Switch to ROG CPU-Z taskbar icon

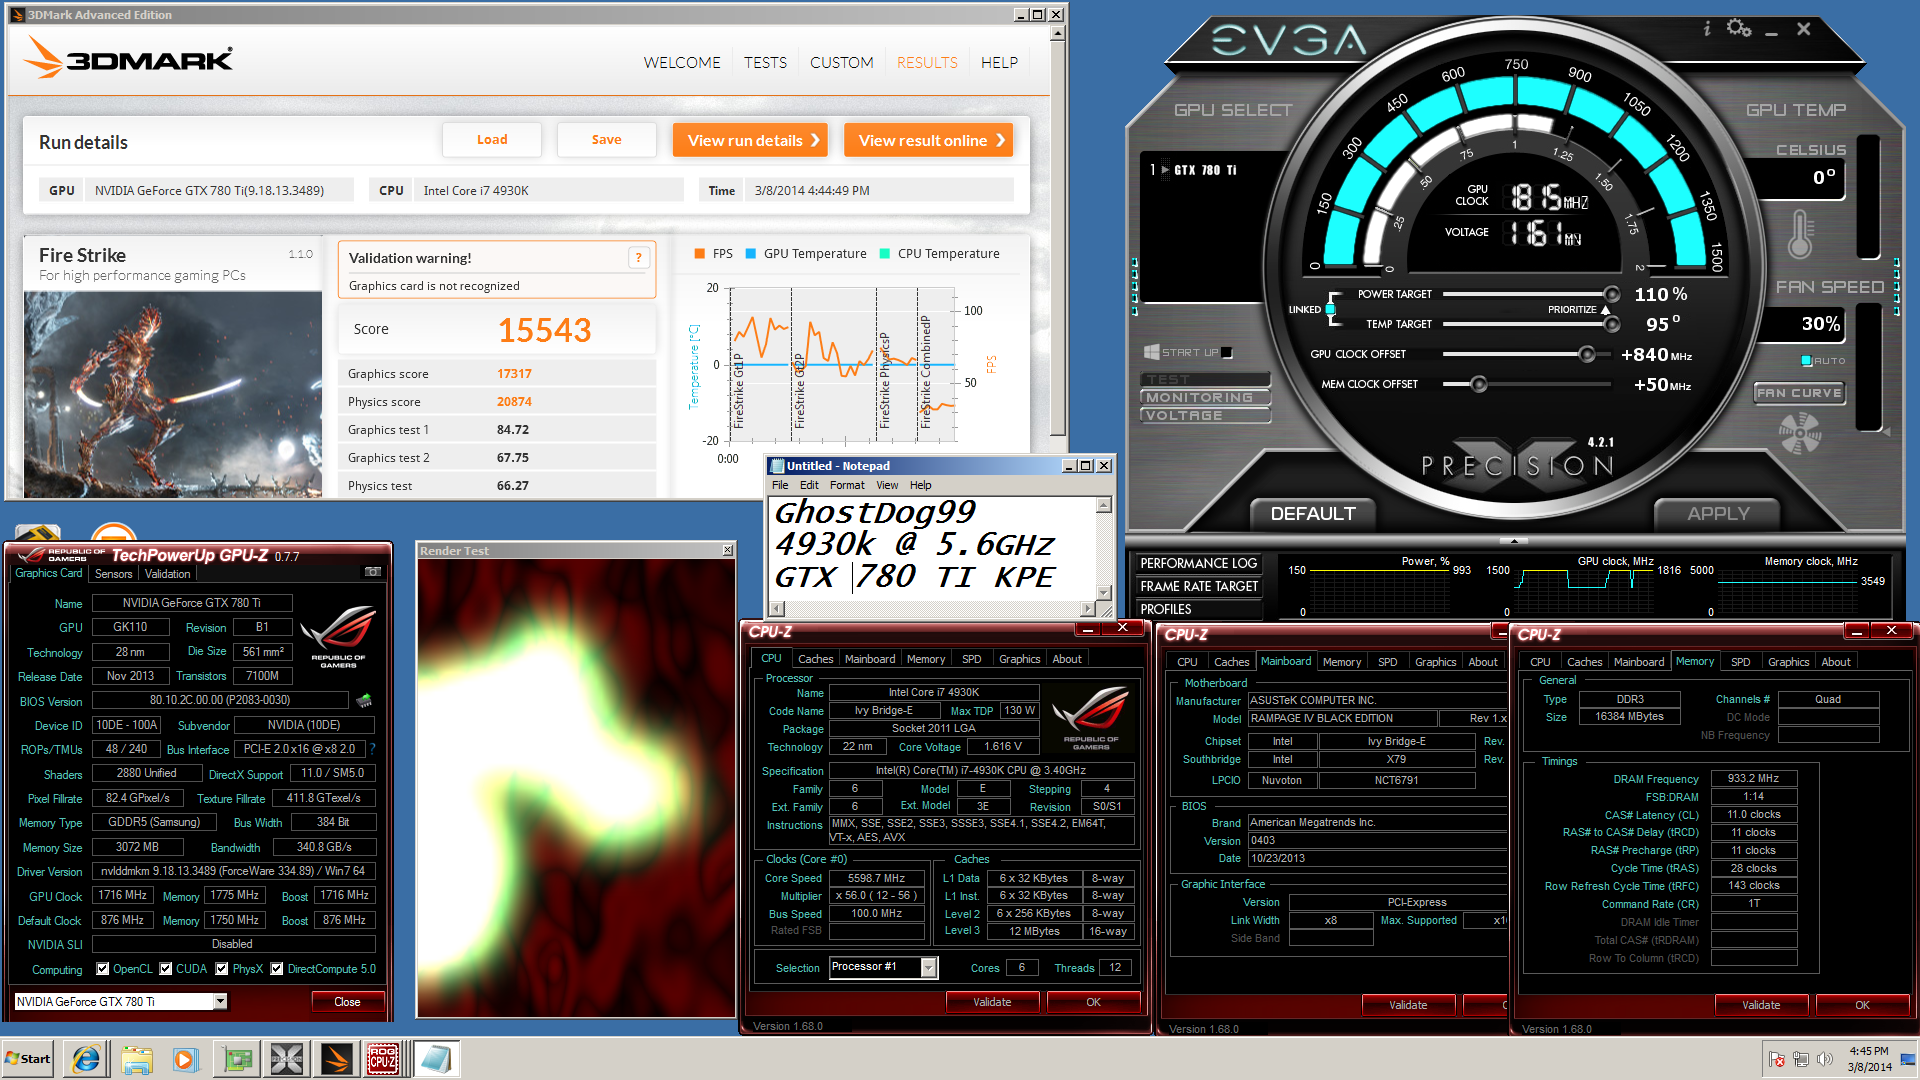click(384, 1059)
